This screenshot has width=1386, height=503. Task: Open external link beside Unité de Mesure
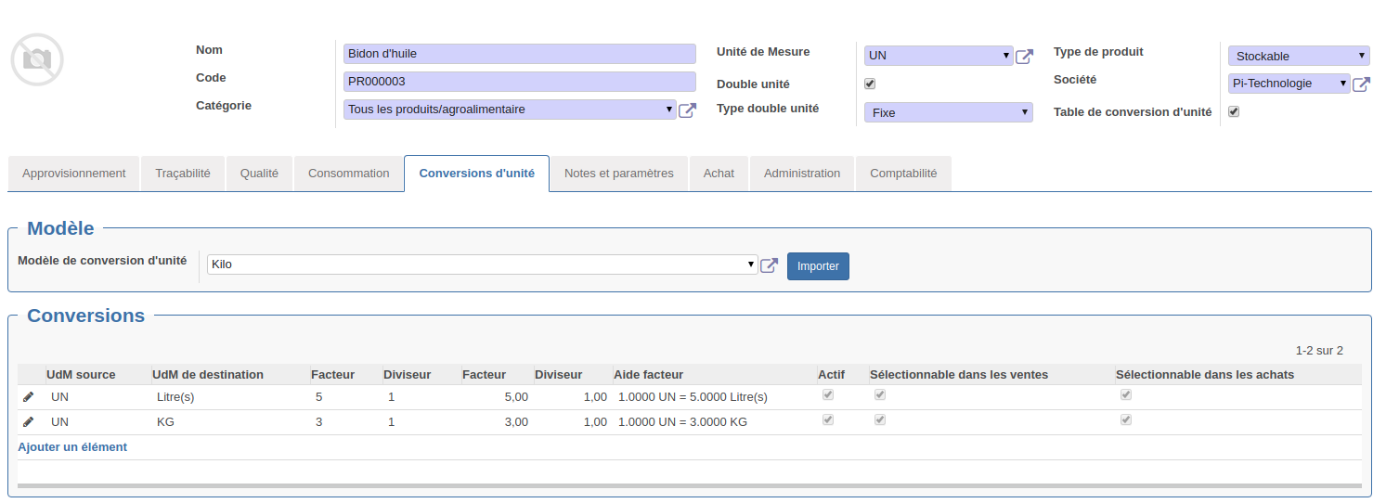(1024, 56)
